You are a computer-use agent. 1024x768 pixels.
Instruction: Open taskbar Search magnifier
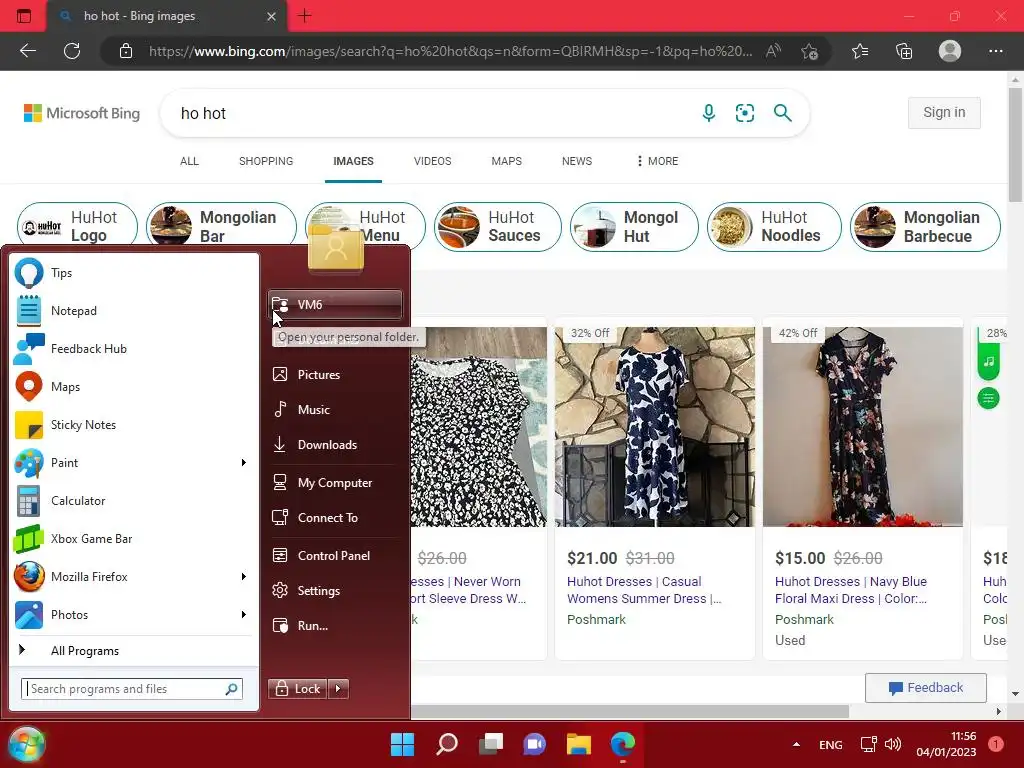pyautogui.click(x=447, y=744)
